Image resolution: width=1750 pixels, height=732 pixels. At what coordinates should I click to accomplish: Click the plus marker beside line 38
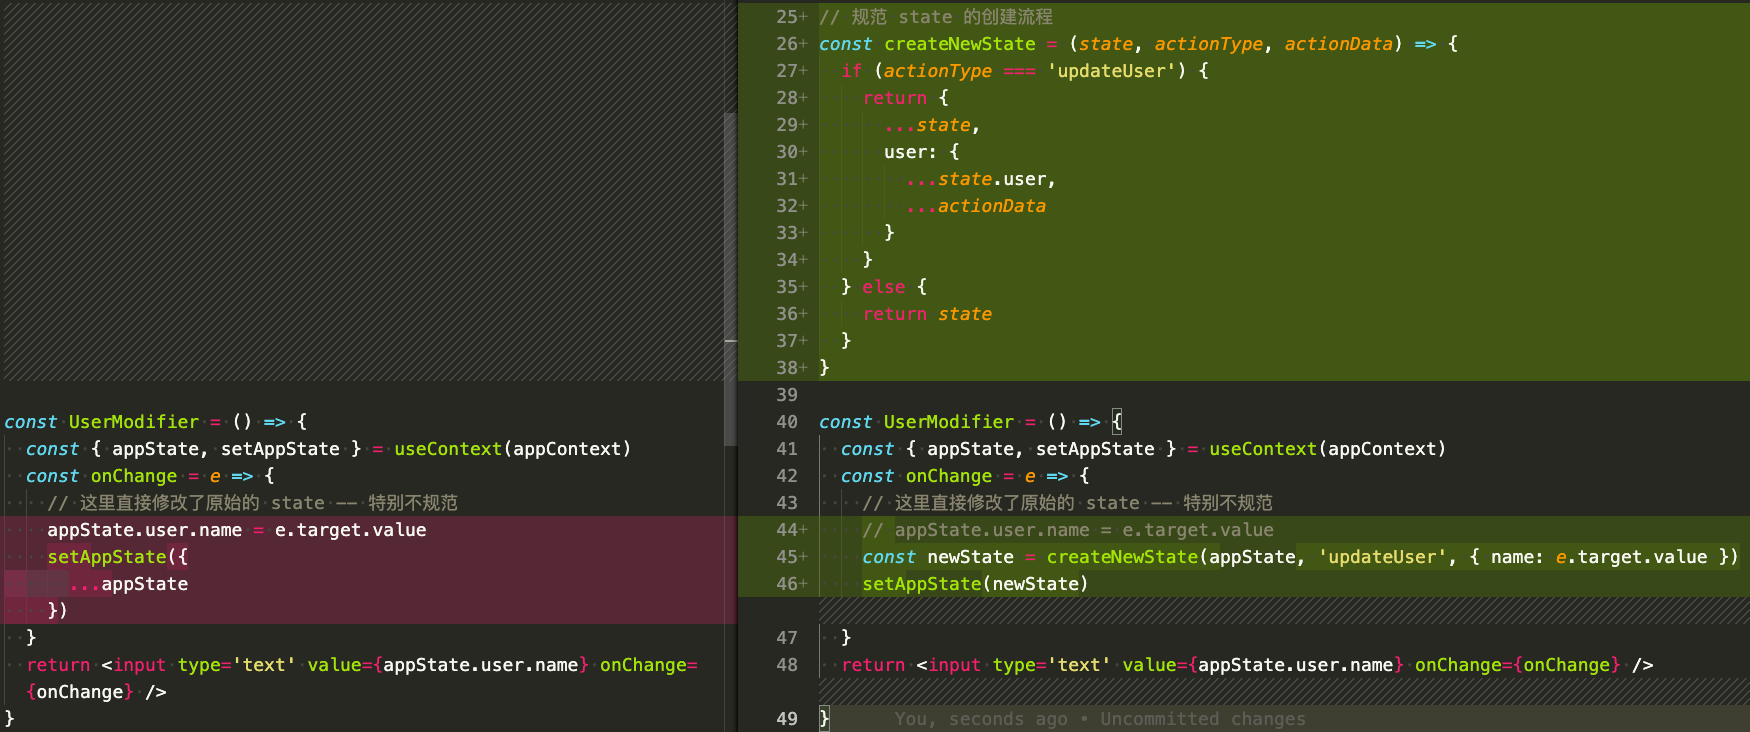(x=803, y=368)
